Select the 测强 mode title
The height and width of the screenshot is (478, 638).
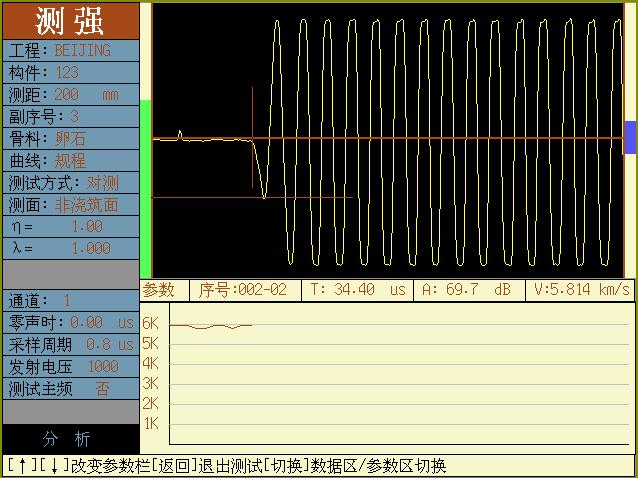tap(69, 21)
